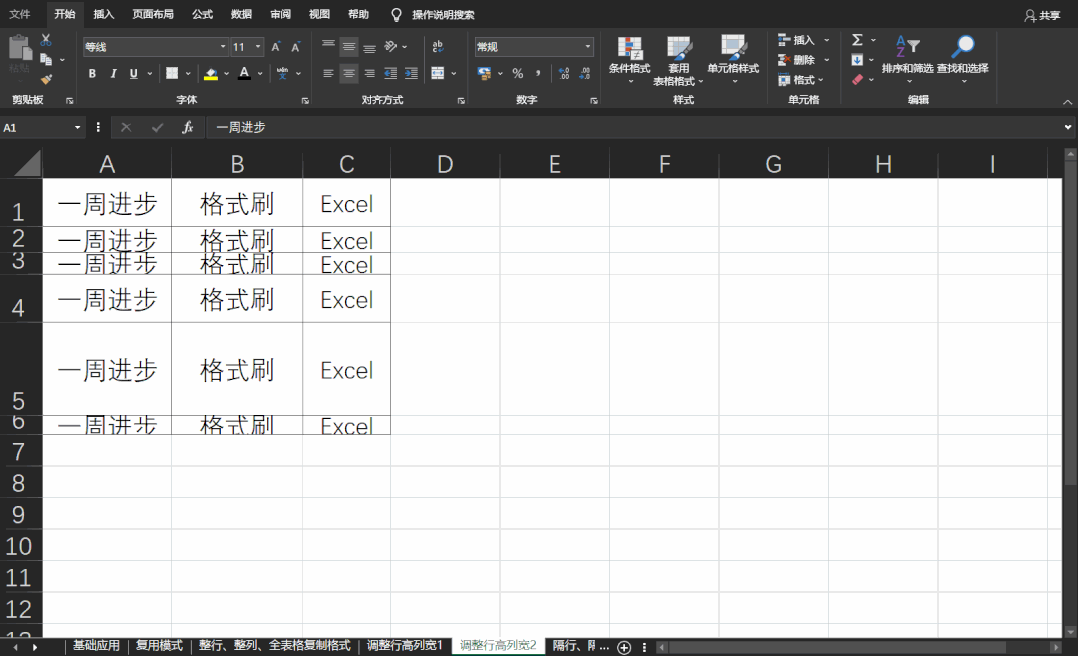
Task: Click the AutoSum Σ icon
Action: 857,40
